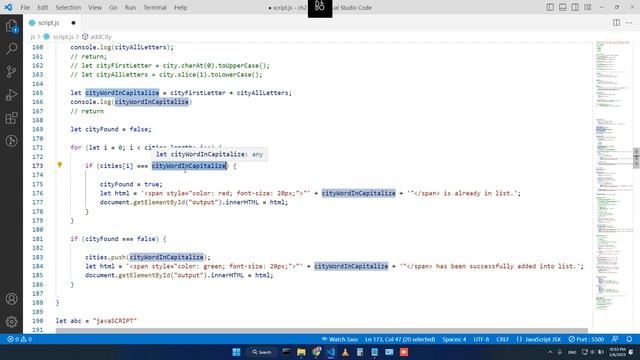Click 'cityFound = true;' on line 175
Screen dimensions: 640x360
[x=131, y=184]
